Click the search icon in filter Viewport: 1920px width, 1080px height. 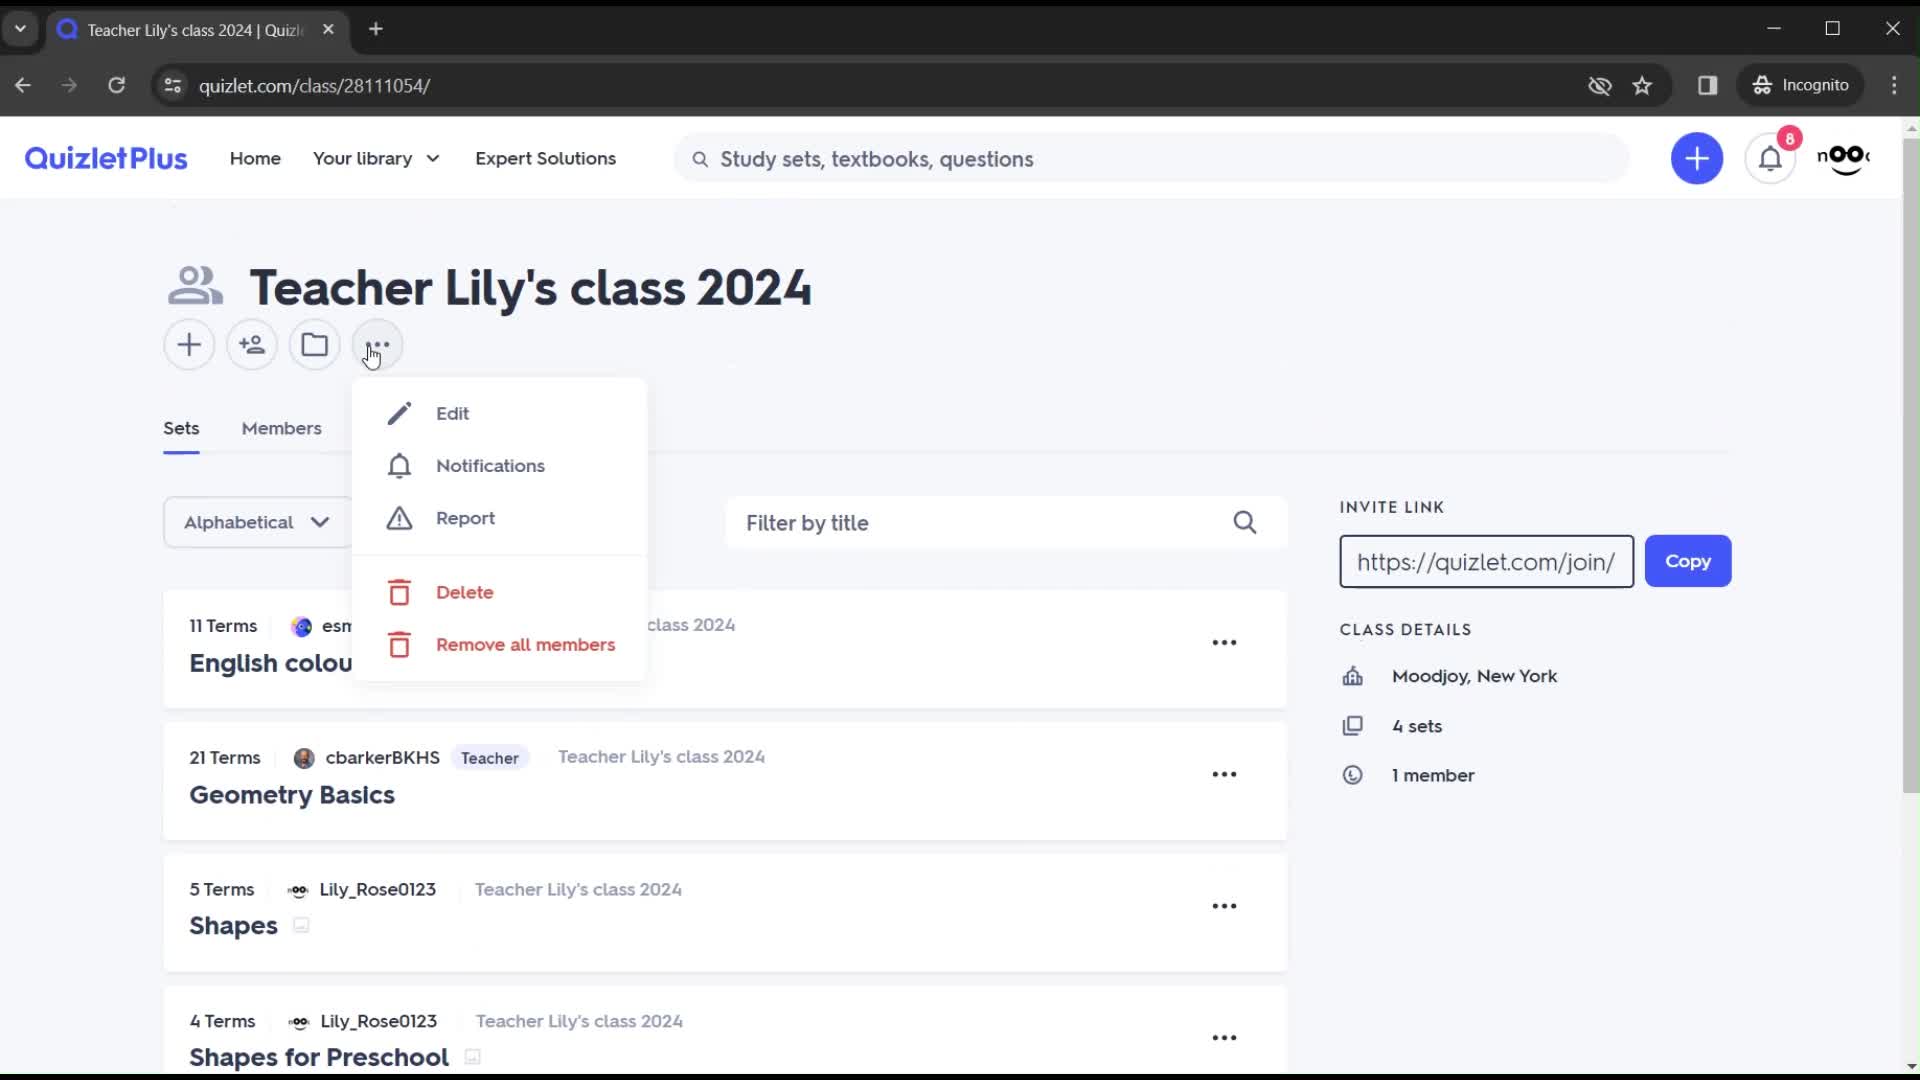click(x=1245, y=524)
